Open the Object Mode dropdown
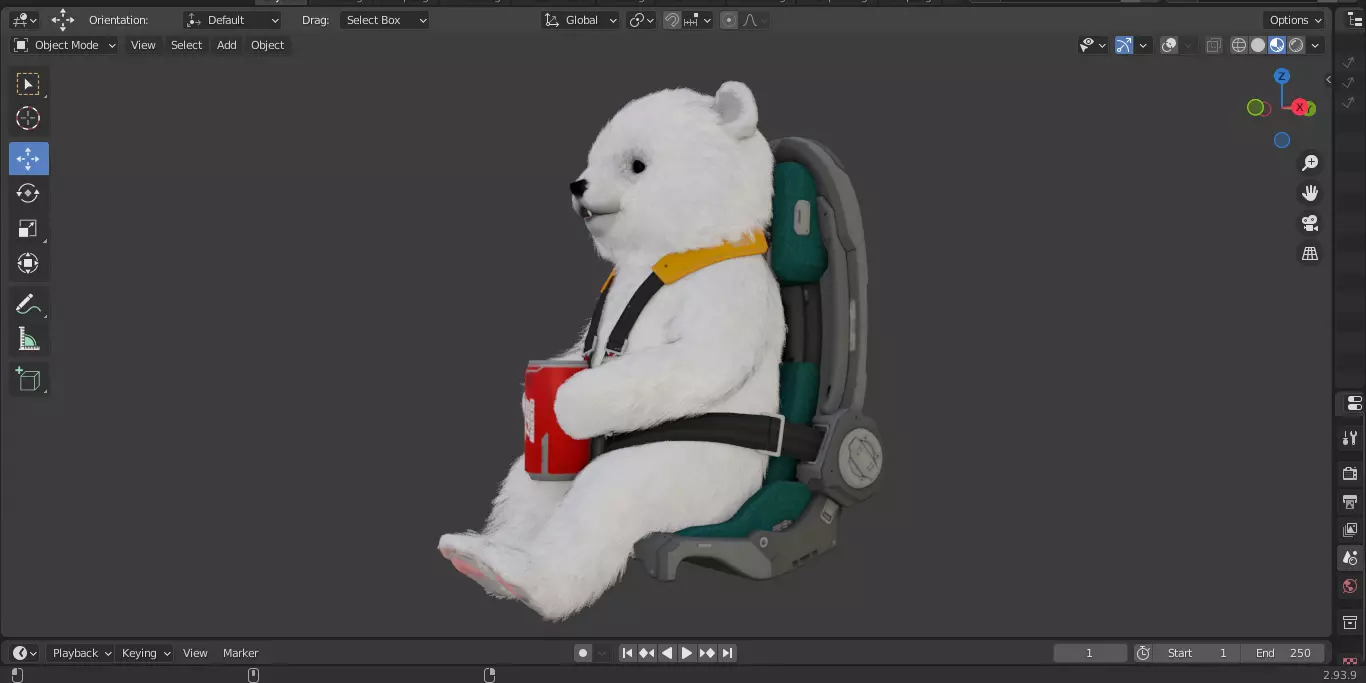Image resolution: width=1366 pixels, height=683 pixels. pyautogui.click(x=65, y=45)
